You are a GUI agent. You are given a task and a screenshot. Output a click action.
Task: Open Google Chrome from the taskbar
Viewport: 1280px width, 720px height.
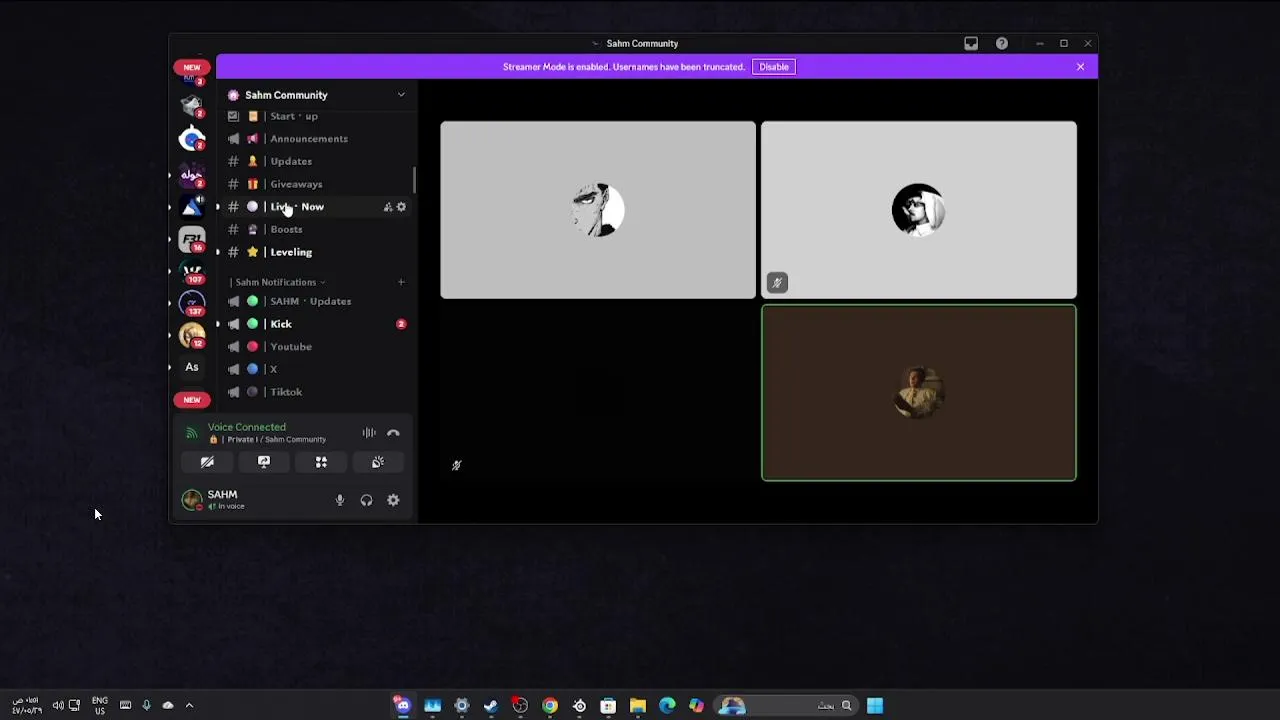550,706
